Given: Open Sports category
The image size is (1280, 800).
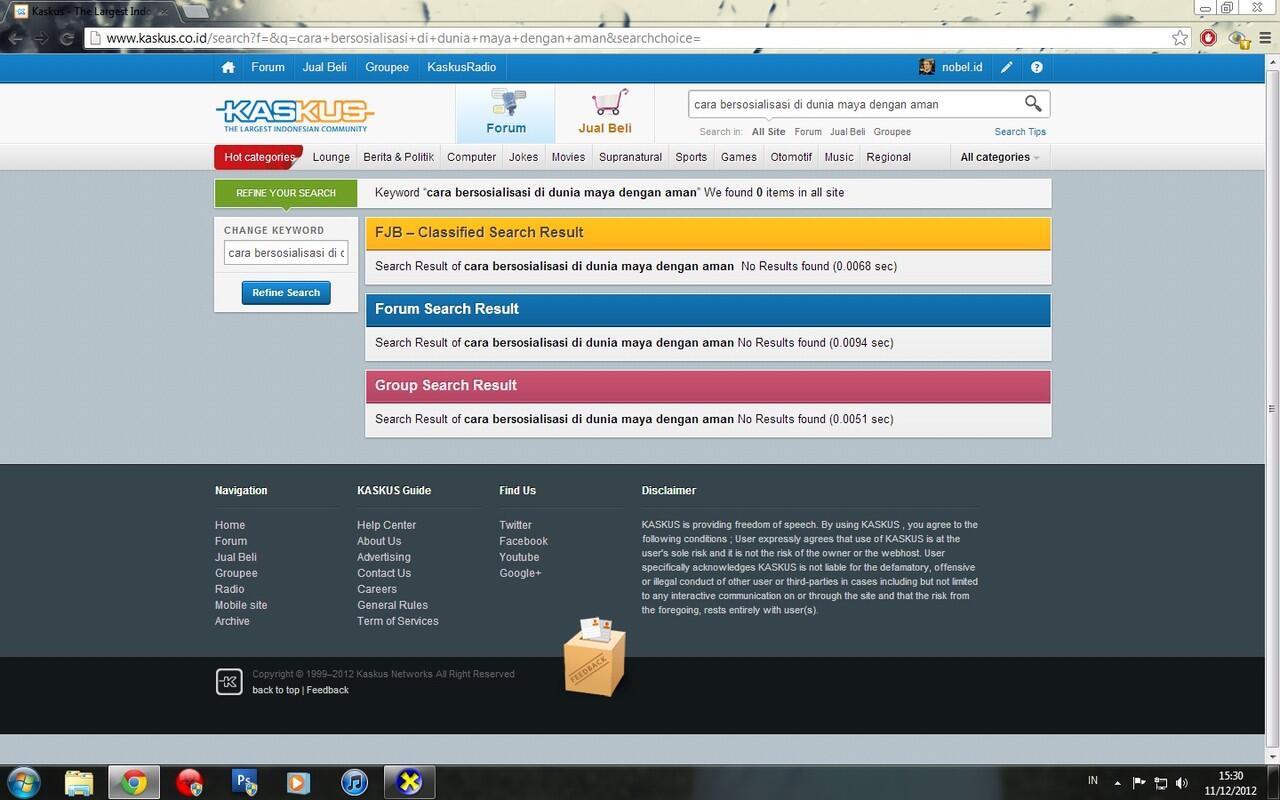Looking at the screenshot, I should pos(691,157).
